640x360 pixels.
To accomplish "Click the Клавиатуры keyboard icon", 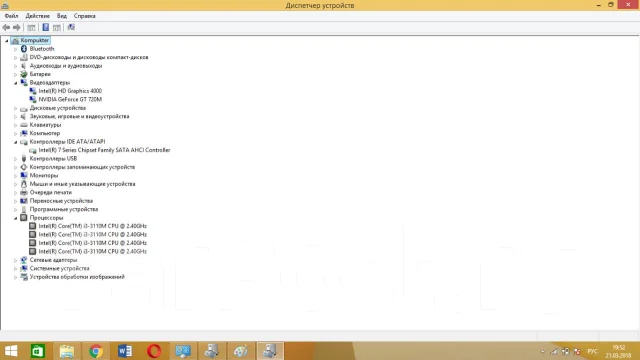I will [24, 125].
